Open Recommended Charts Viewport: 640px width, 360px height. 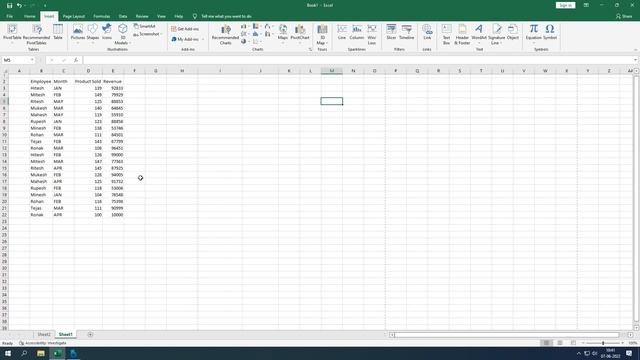coord(225,34)
